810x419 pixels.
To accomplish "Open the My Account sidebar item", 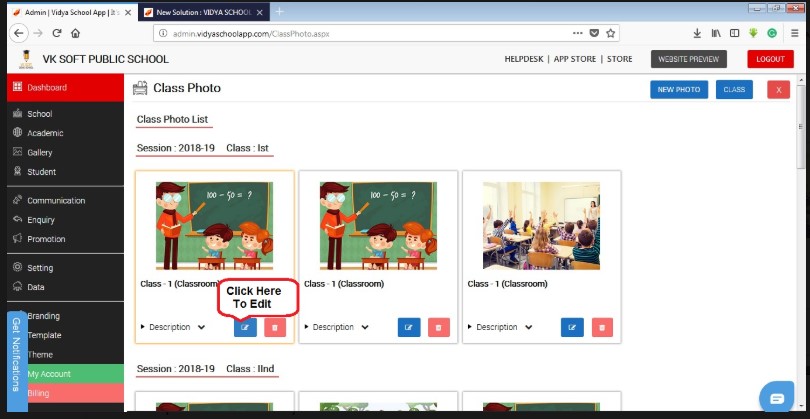I will pos(76,374).
